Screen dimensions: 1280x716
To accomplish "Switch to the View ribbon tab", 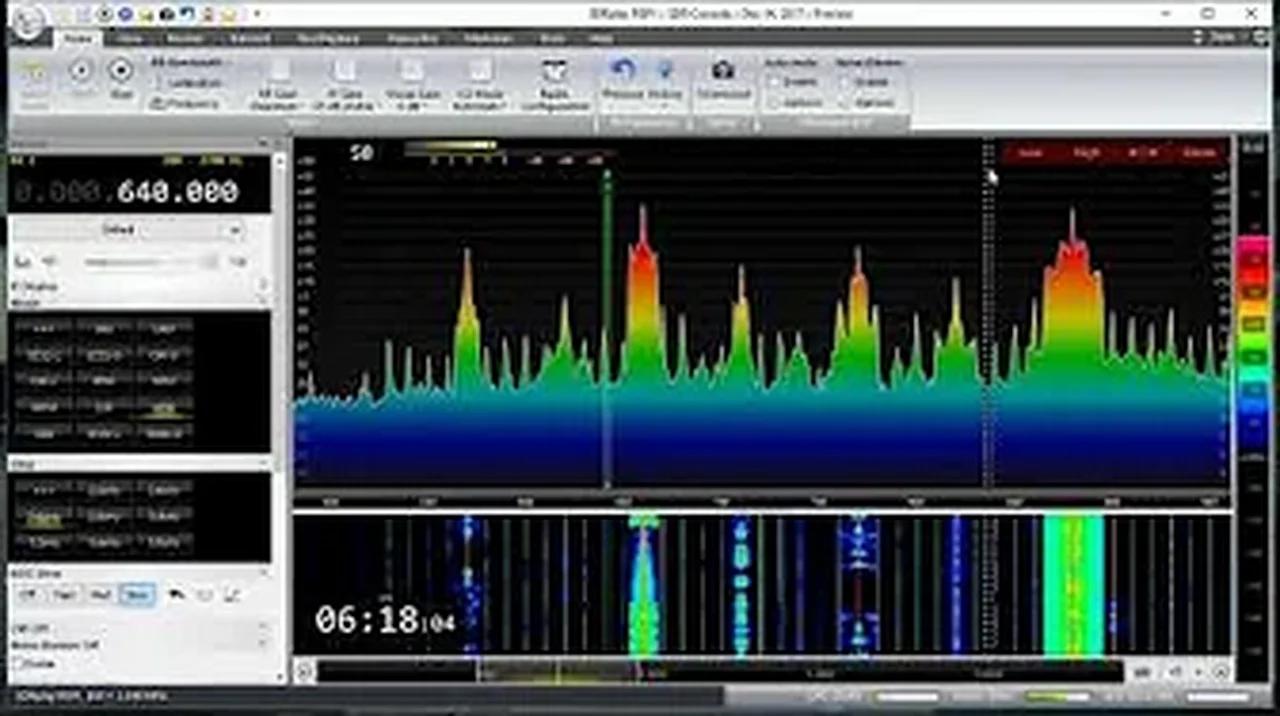I will 128,38.
